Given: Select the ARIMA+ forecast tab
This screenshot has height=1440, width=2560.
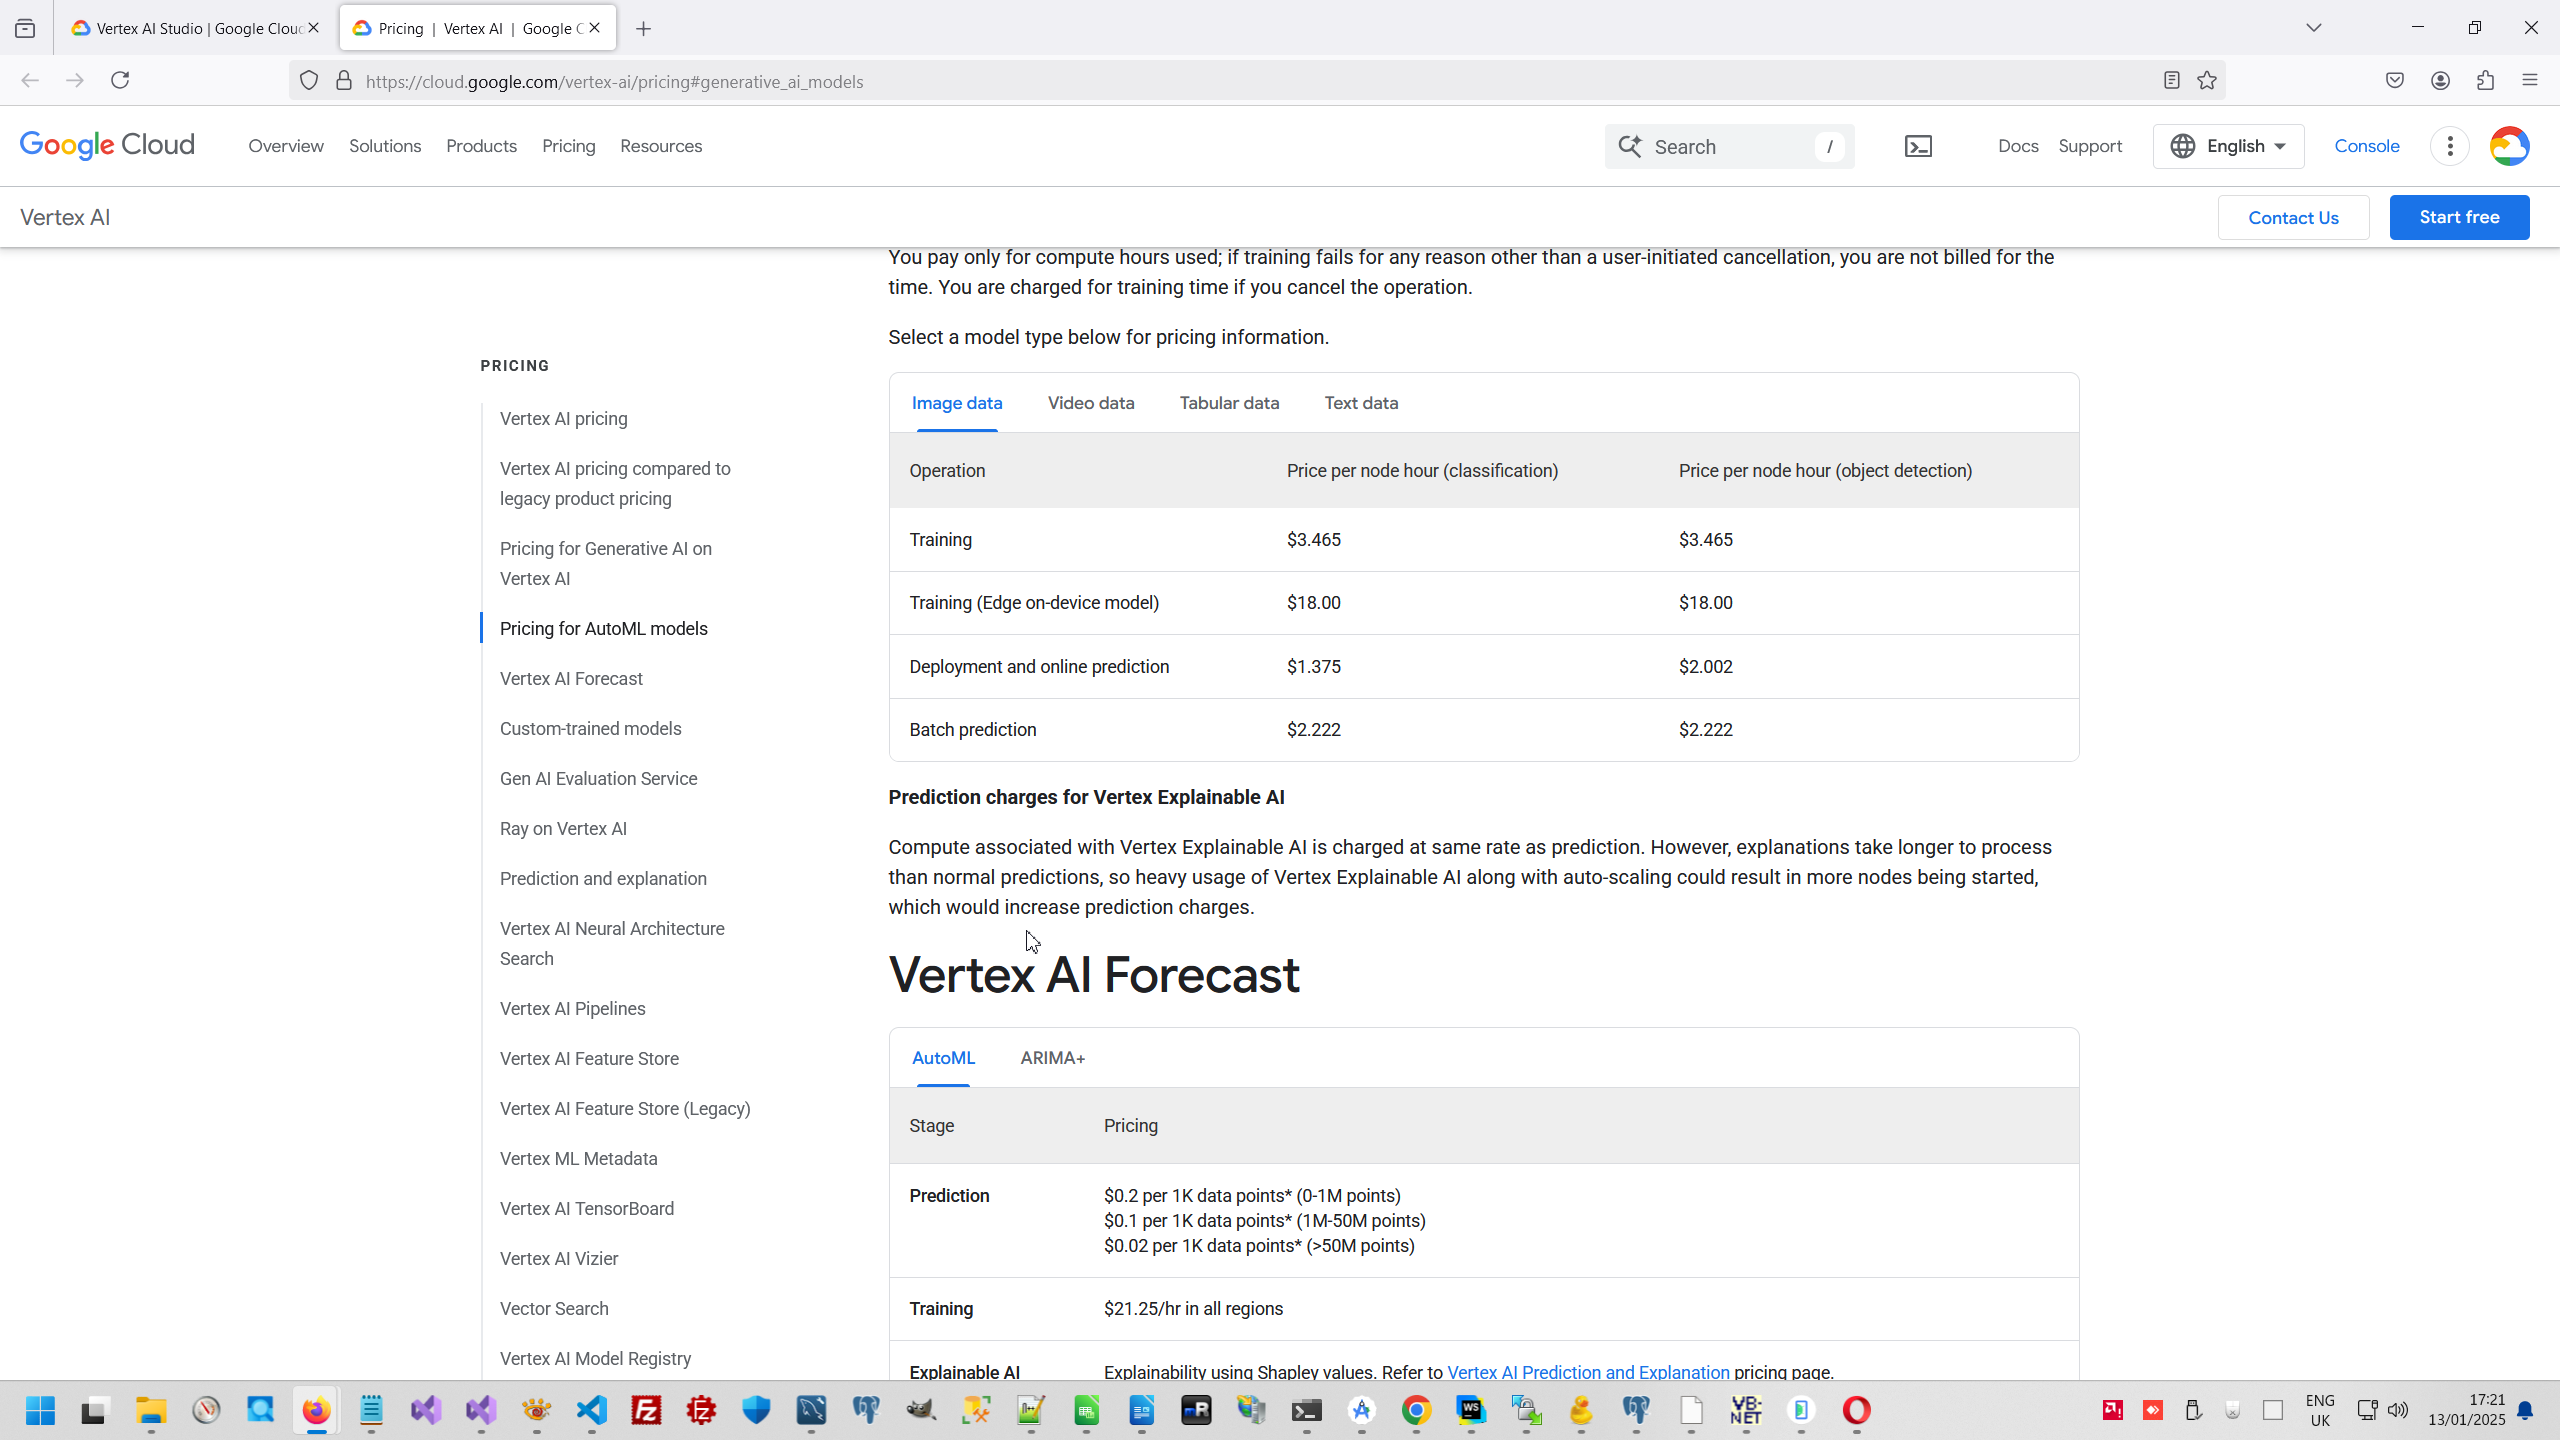Looking at the screenshot, I should (x=1052, y=1058).
